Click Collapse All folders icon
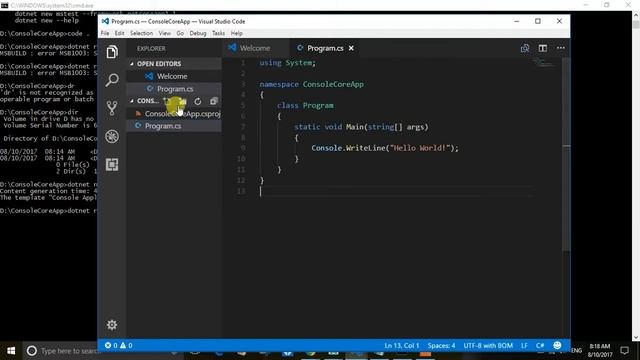 213,101
